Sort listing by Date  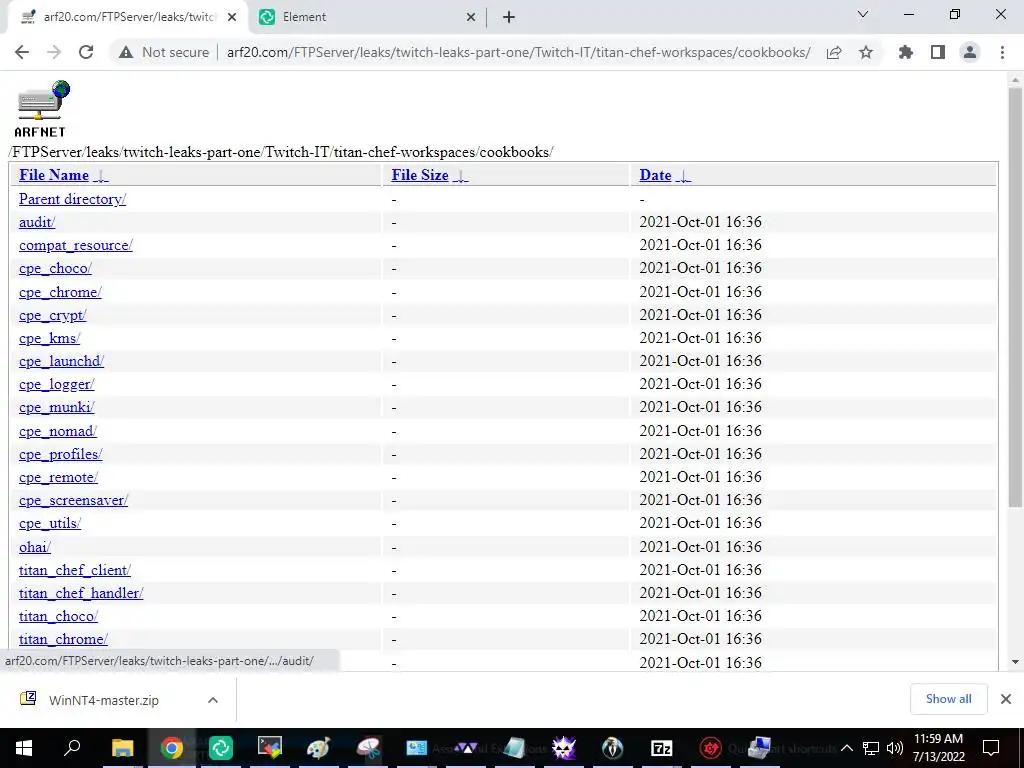click(655, 175)
